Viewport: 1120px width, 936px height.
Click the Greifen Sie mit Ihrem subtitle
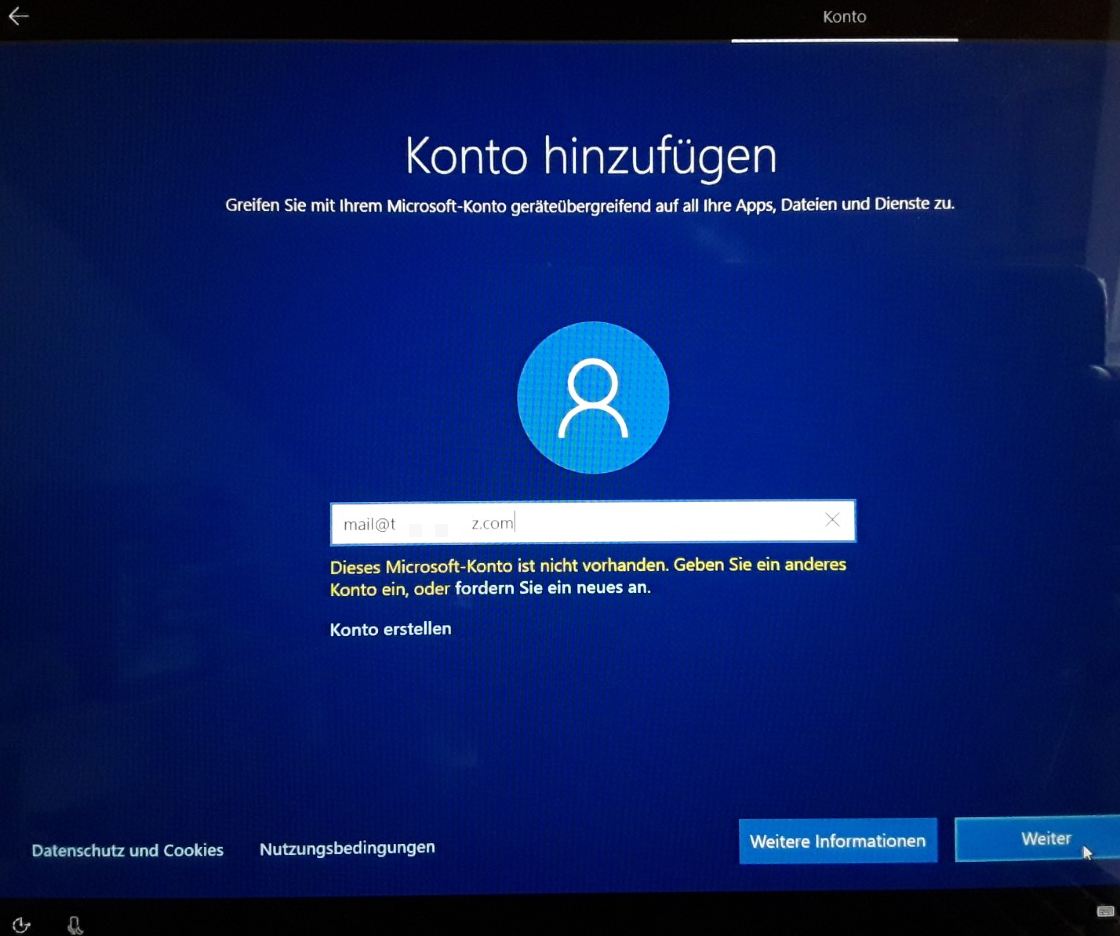pos(590,205)
